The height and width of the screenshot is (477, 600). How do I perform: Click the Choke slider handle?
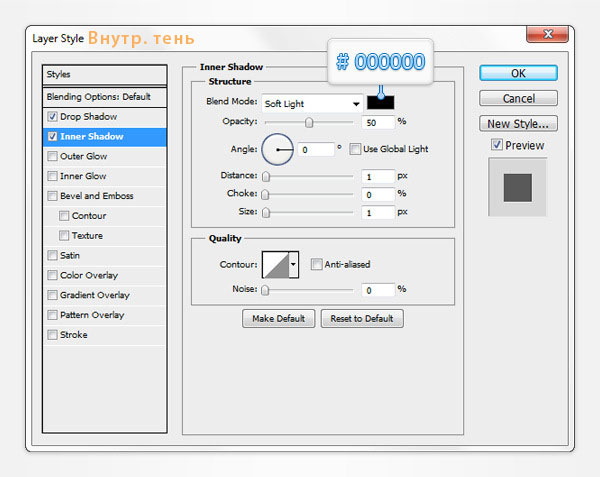(x=265, y=194)
